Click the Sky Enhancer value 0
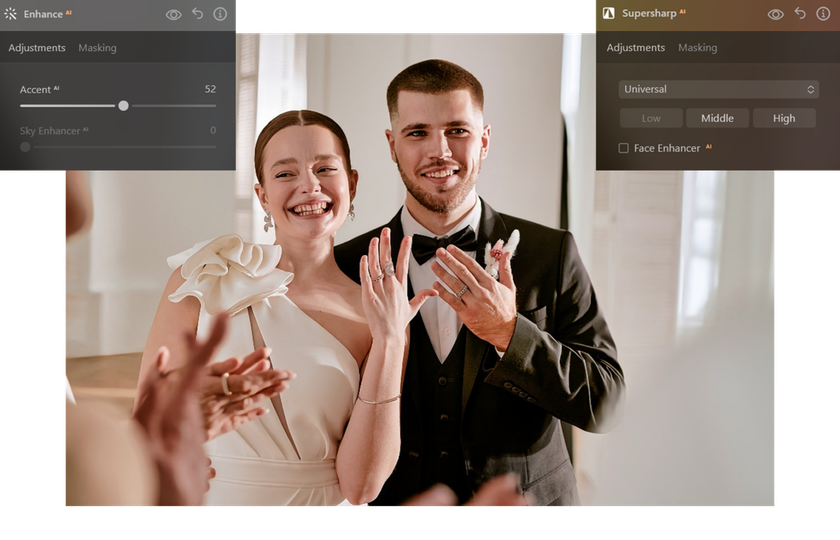Screen dimensions: 840x540 (x=213, y=130)
